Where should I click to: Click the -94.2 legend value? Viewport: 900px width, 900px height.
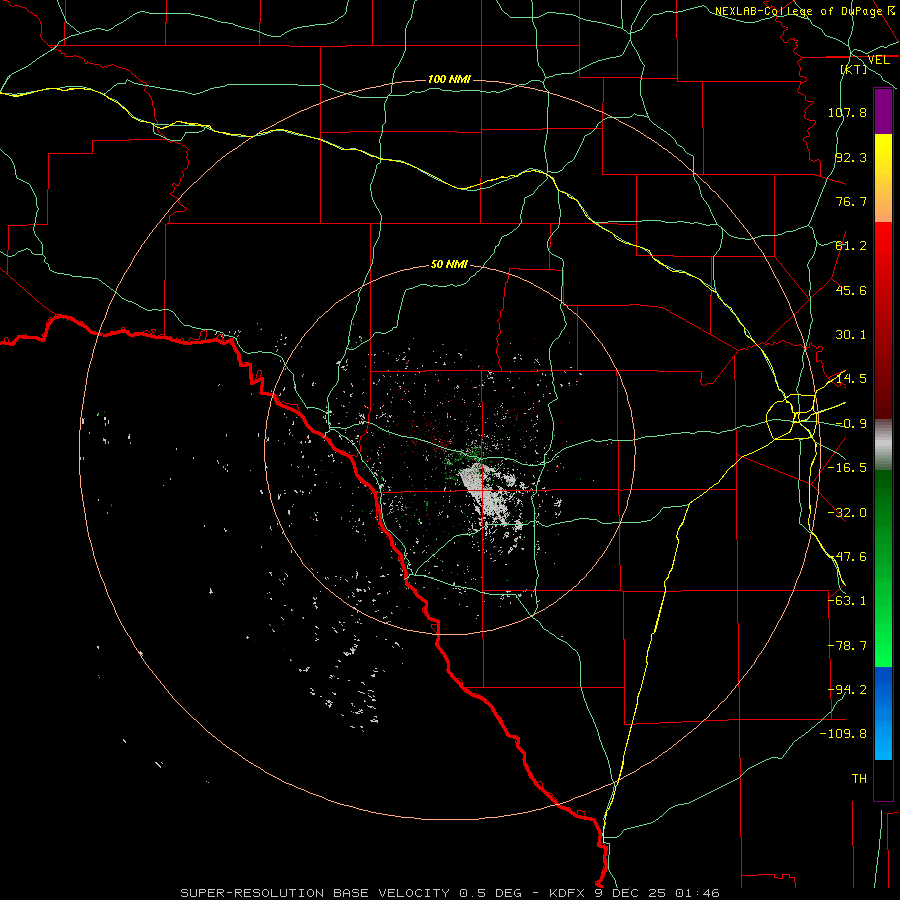coord(847,690)
